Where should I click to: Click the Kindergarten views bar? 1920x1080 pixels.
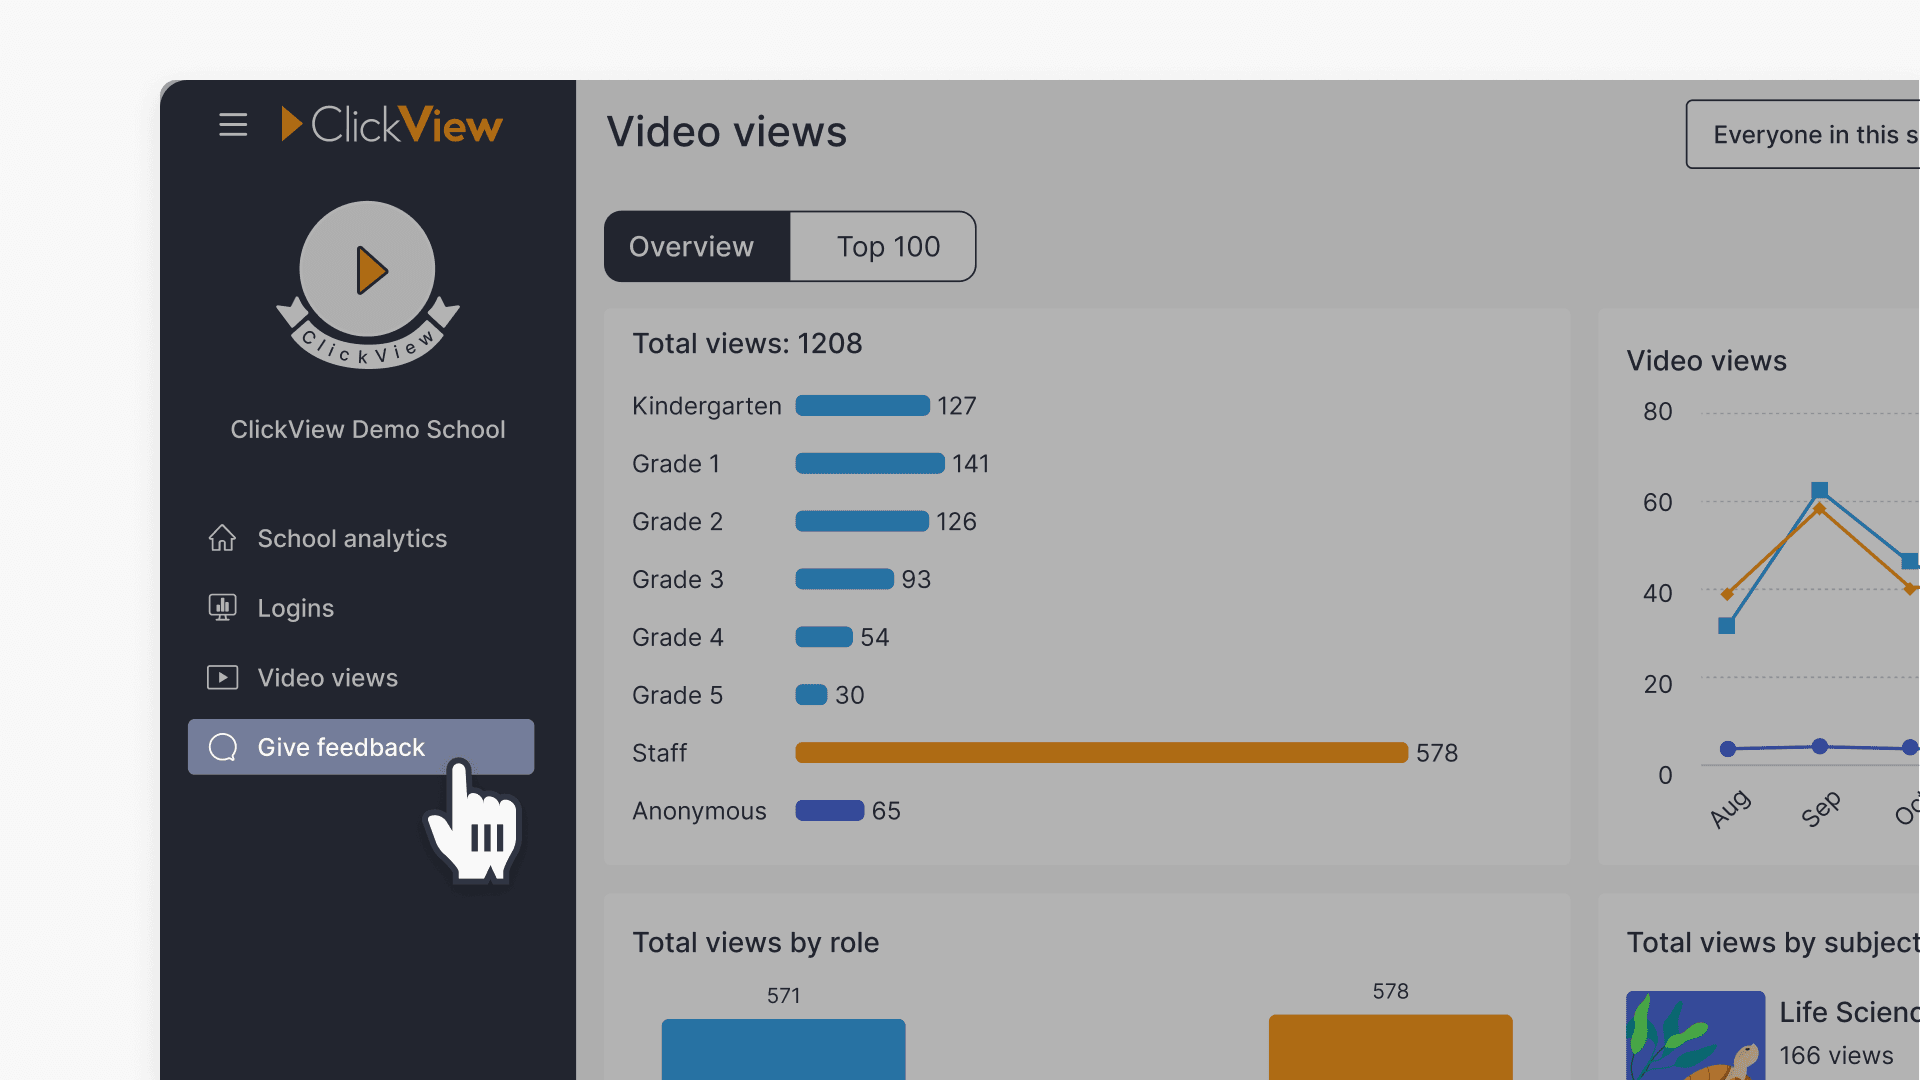pos(862,405)
